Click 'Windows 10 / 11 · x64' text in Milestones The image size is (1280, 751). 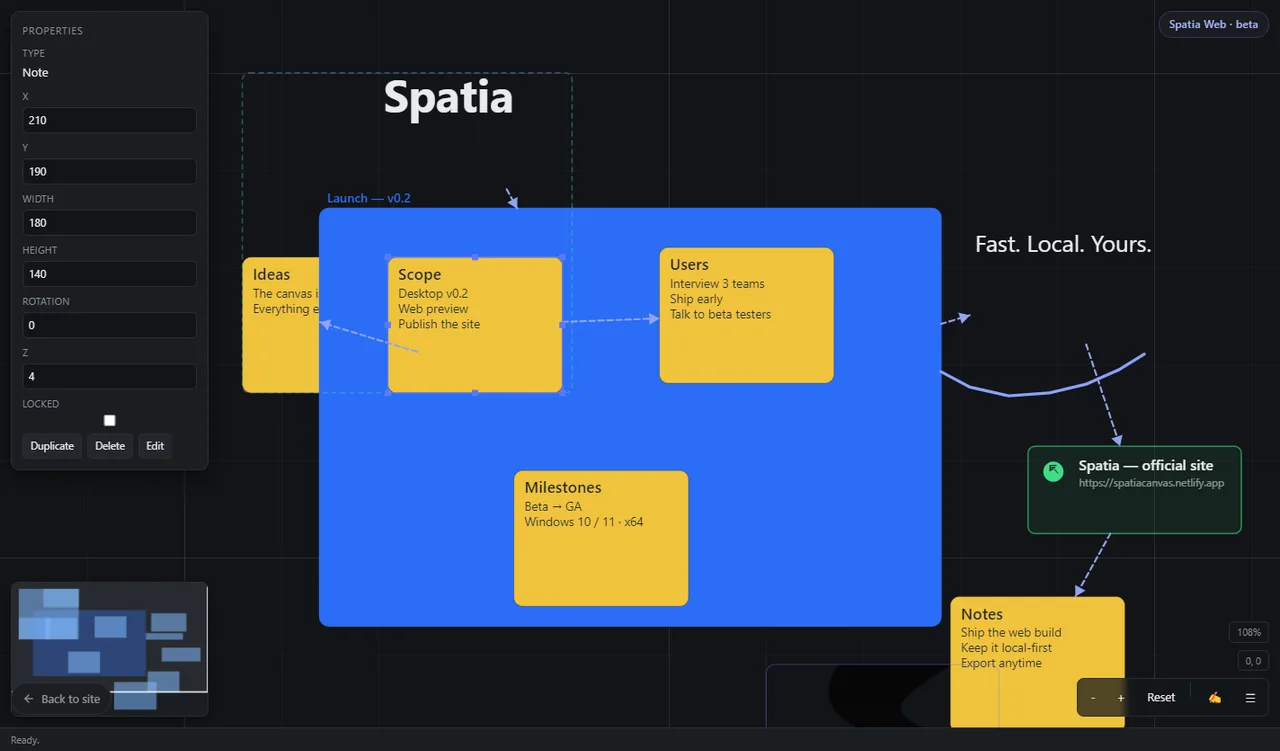click(x=584, y=522)
